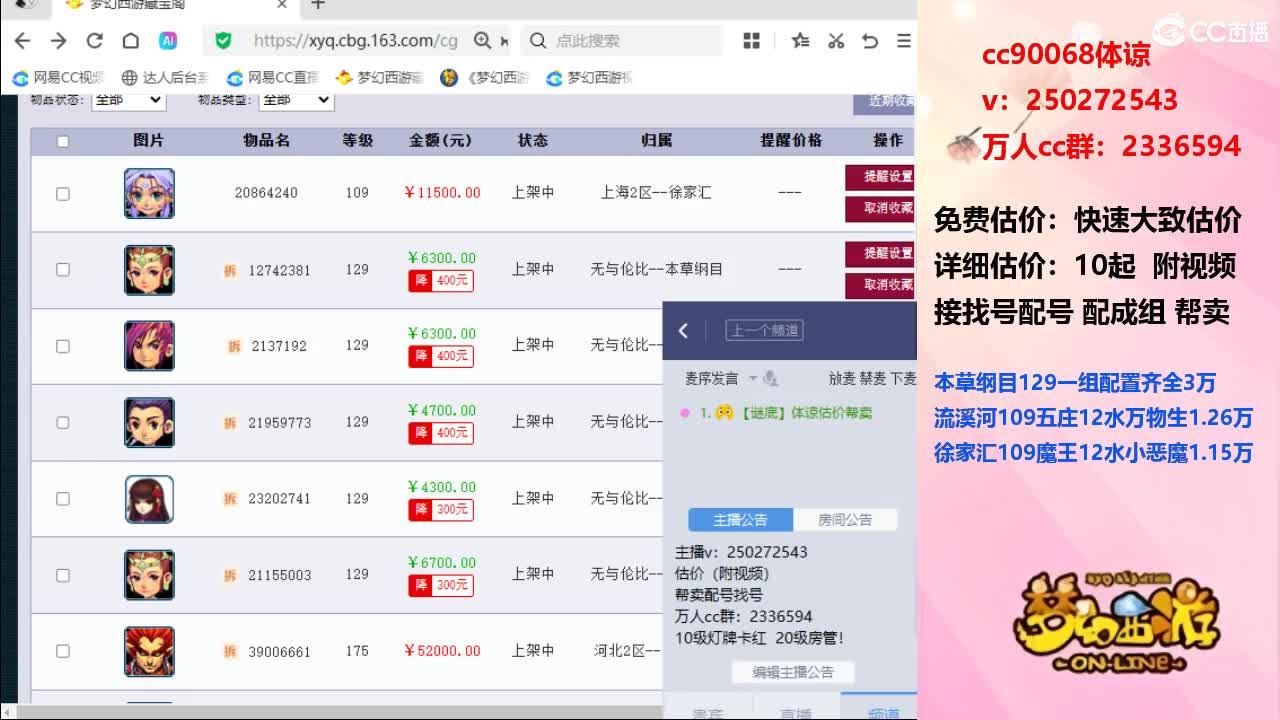Click the 拆 badge beside item 12742381
The image size is (1280, 720).
click(x=231, y=270)
